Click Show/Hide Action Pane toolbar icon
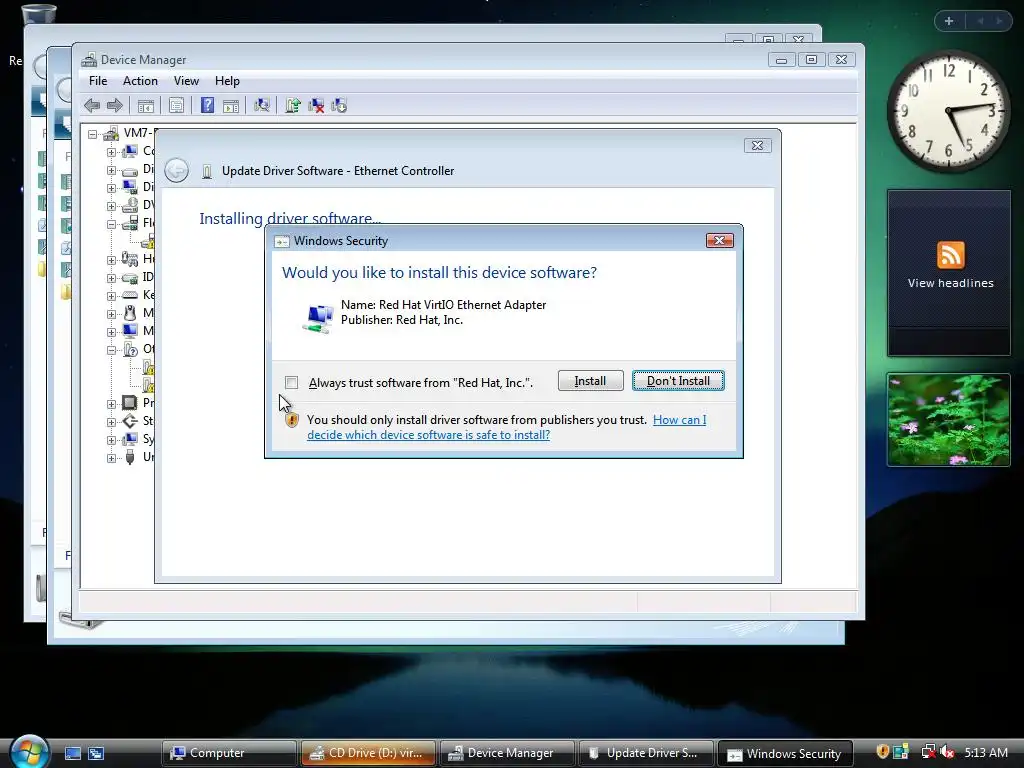The height and width of the screenshot is (768, 1024). click(231, 105)
